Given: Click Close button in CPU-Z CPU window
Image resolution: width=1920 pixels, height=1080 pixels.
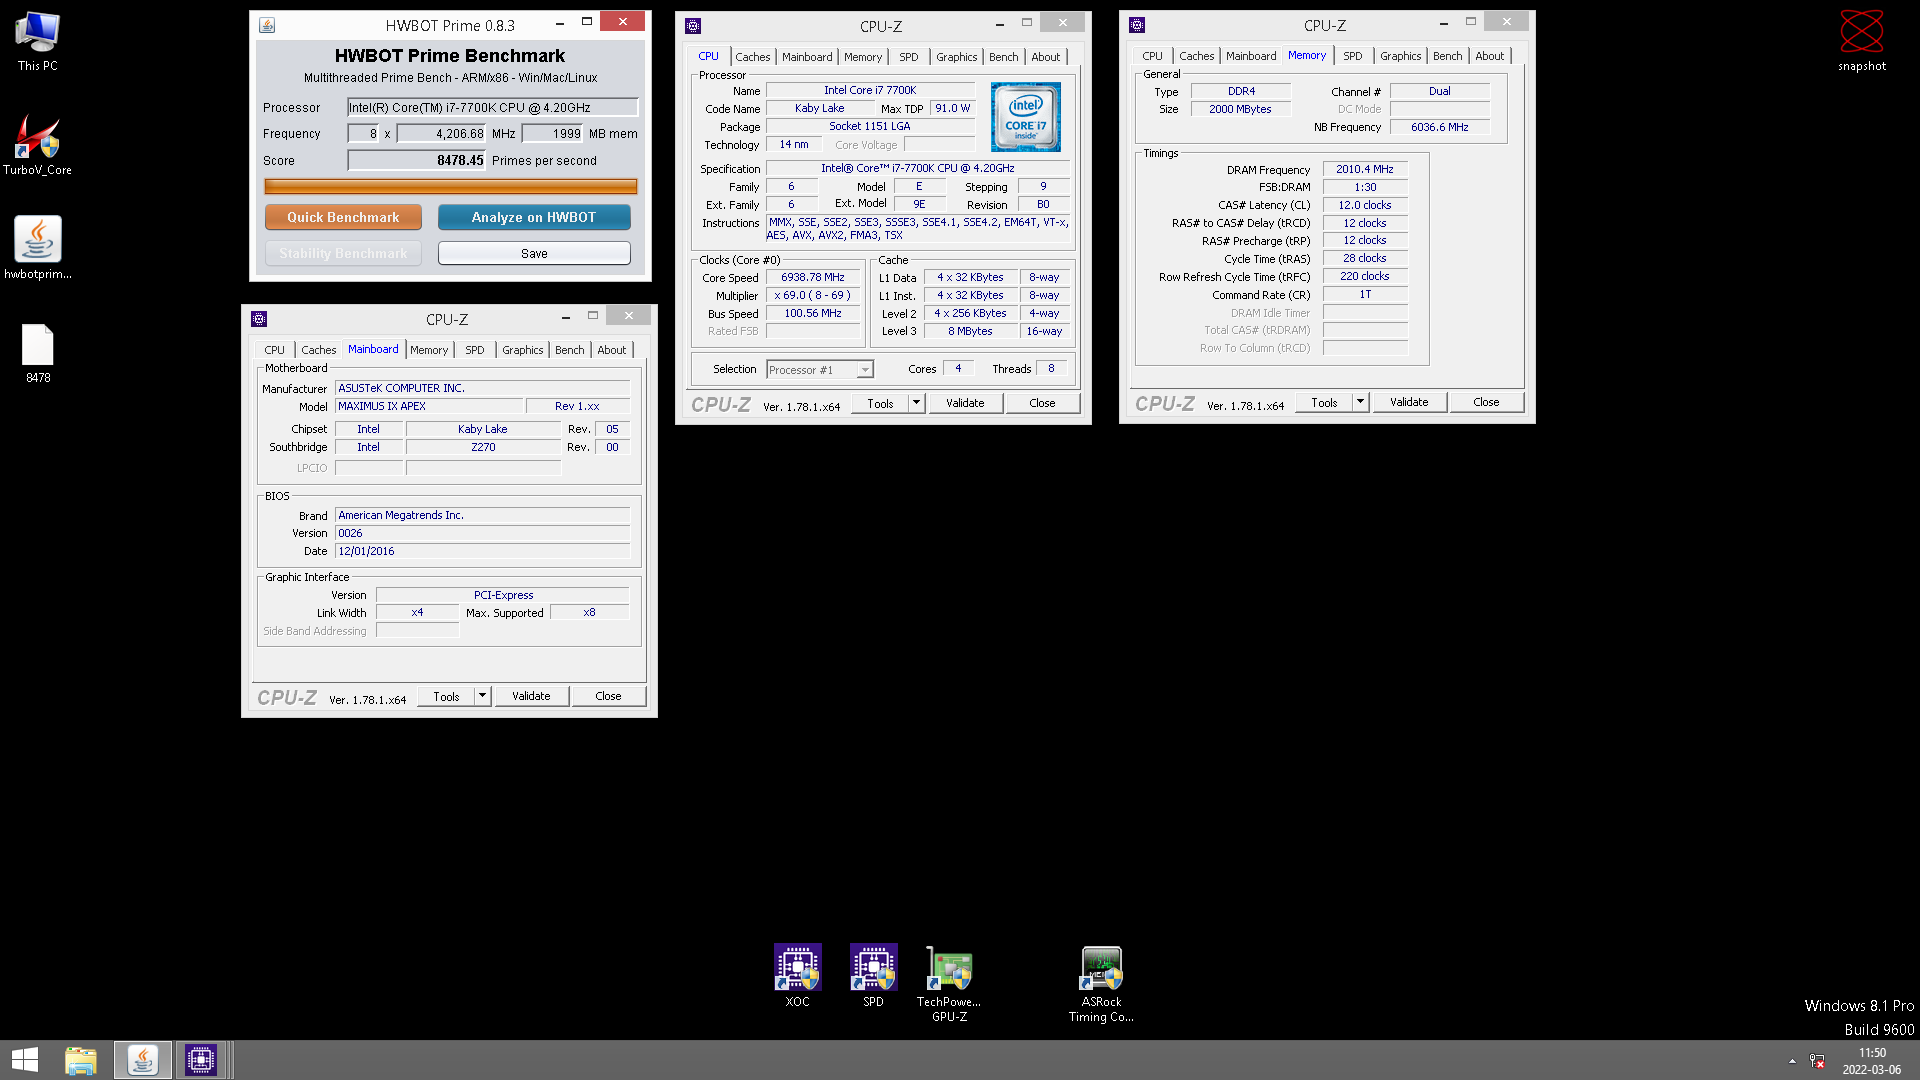Looking at the screenshot, I should tap(1042, 403).
